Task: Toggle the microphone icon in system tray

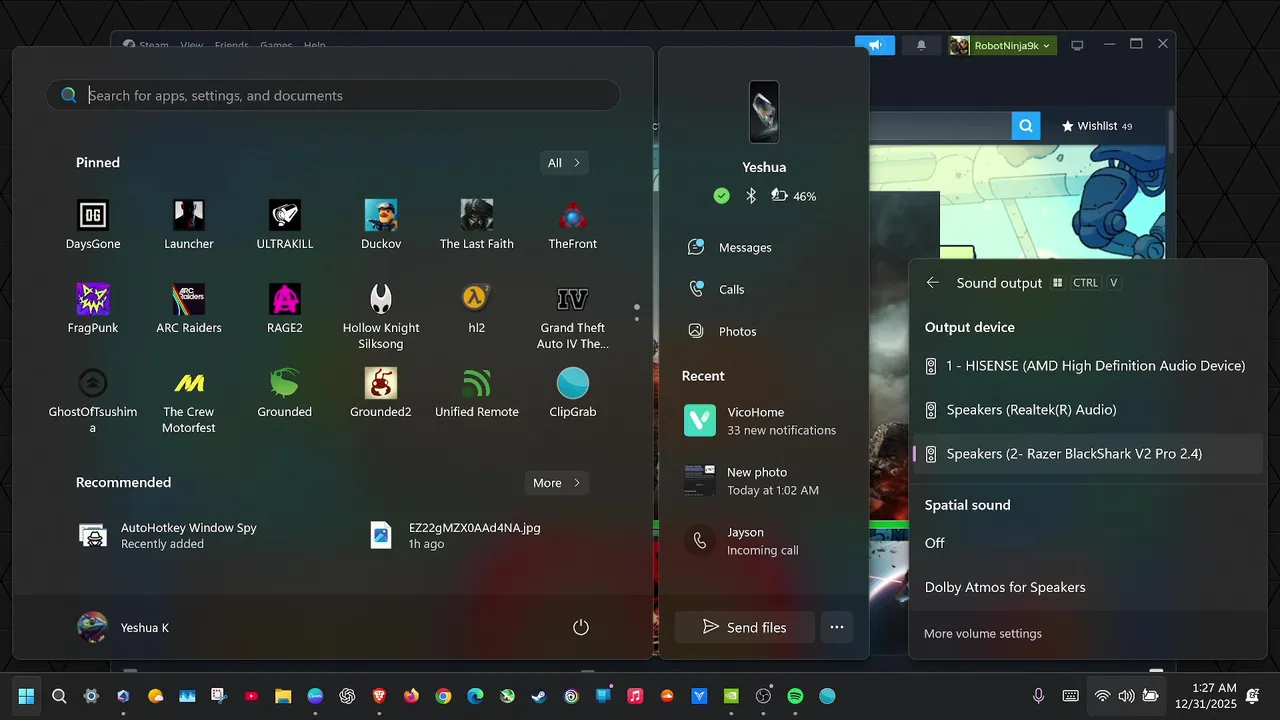Action: tap(1038, 696)
